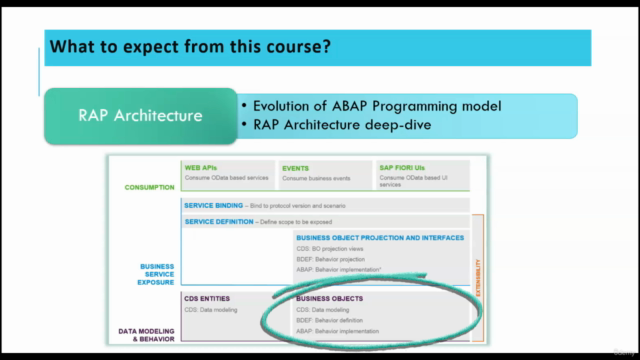Click 'CDS: BO projection views' line
640x360 pixels.
pyautogui.click(x=330, y=249)
